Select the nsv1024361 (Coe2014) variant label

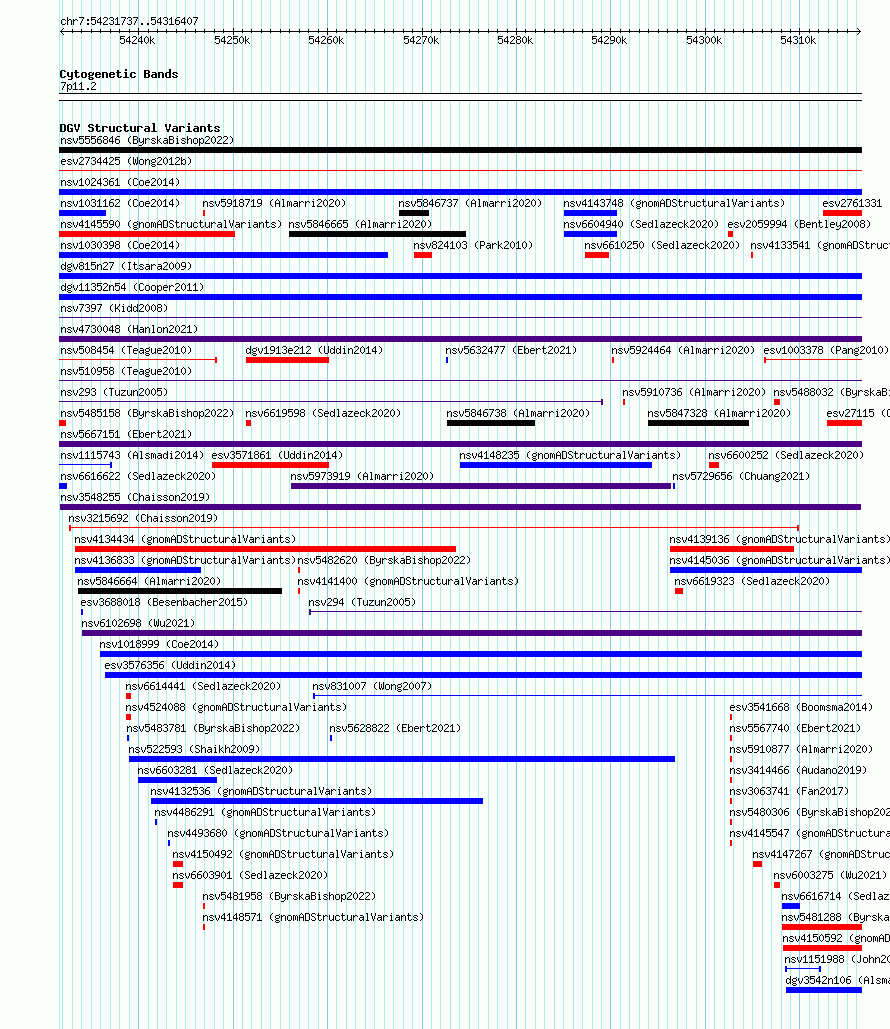[x=120, y=182]
